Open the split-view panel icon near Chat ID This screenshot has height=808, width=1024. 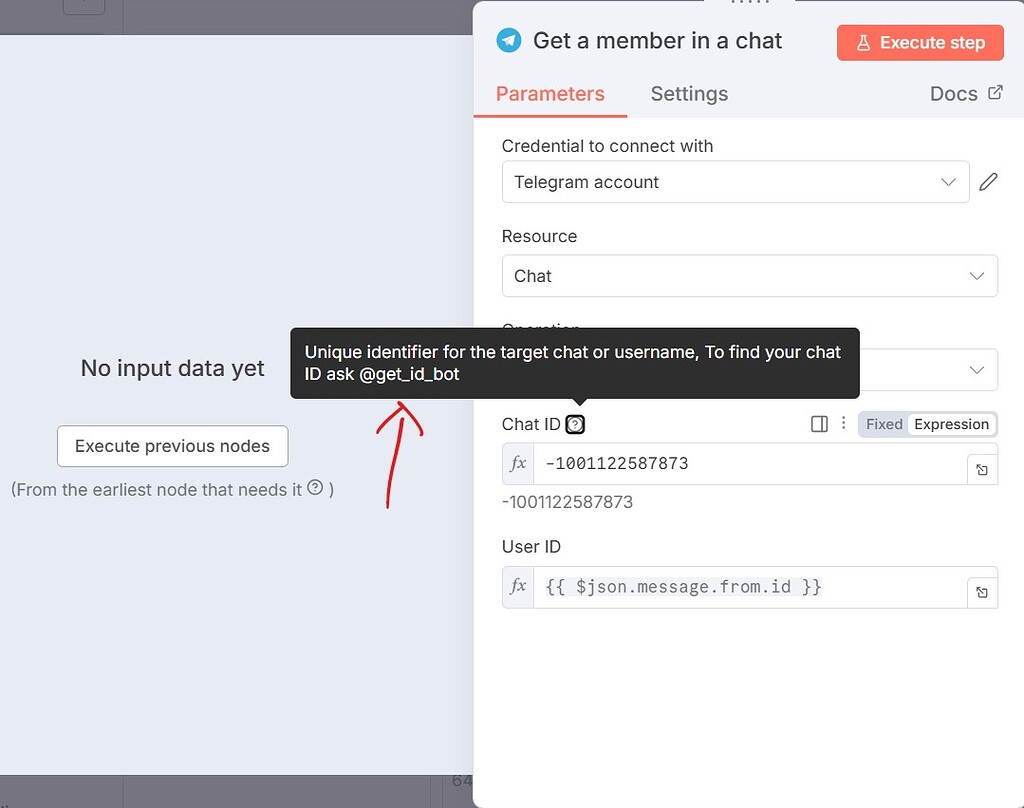tap(819, 424)
